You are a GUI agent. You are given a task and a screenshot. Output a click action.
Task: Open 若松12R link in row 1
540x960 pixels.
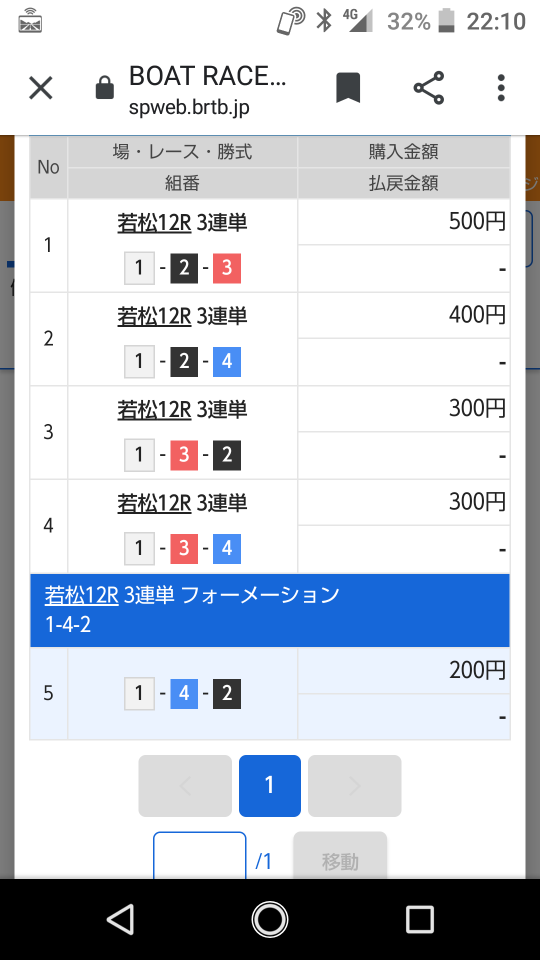(x=154, y=222)
